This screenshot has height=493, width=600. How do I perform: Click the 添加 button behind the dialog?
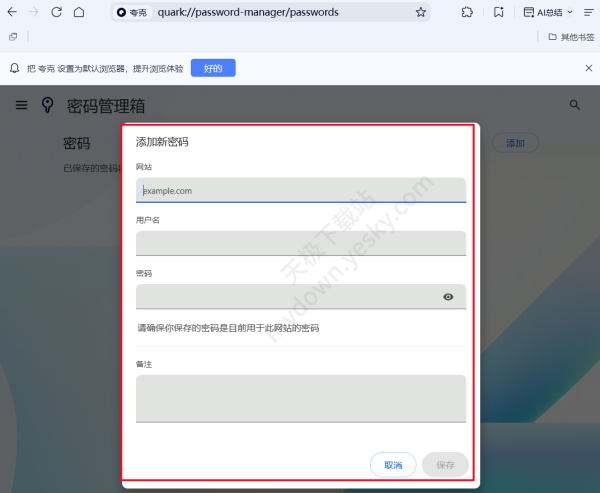(x=515, y=143)
